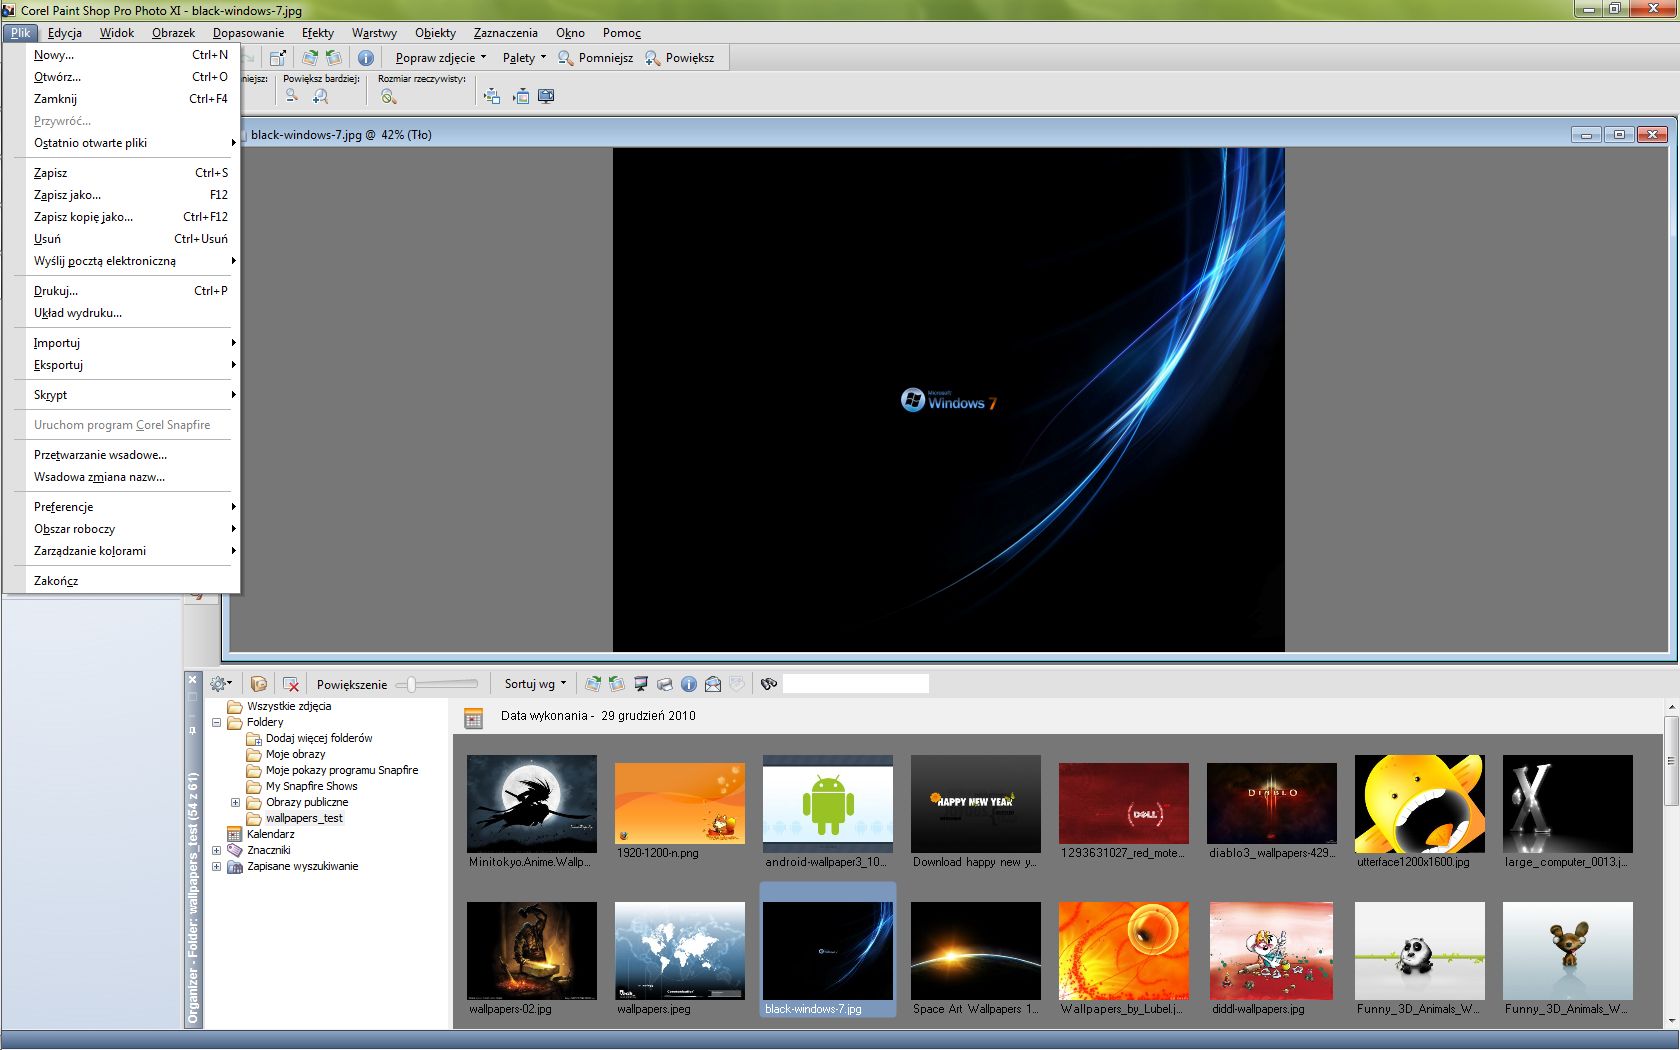This screenshot has height=1050, width=1680.
Task: Expand the Zapisane wyszukiwanie tree node
Action: (216, 866)
